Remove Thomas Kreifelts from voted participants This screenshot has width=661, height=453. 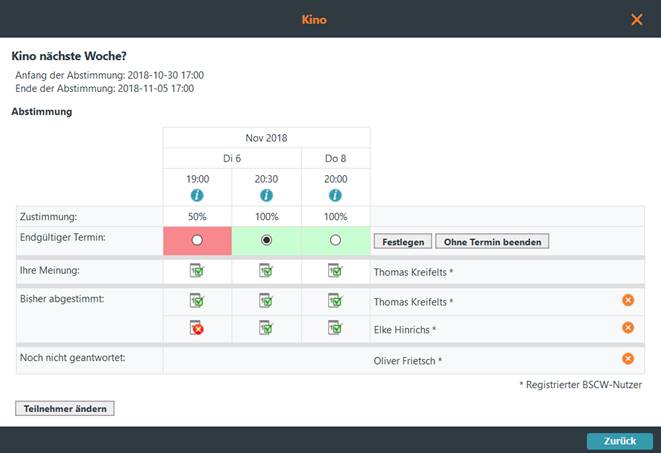tap(628, 300)
